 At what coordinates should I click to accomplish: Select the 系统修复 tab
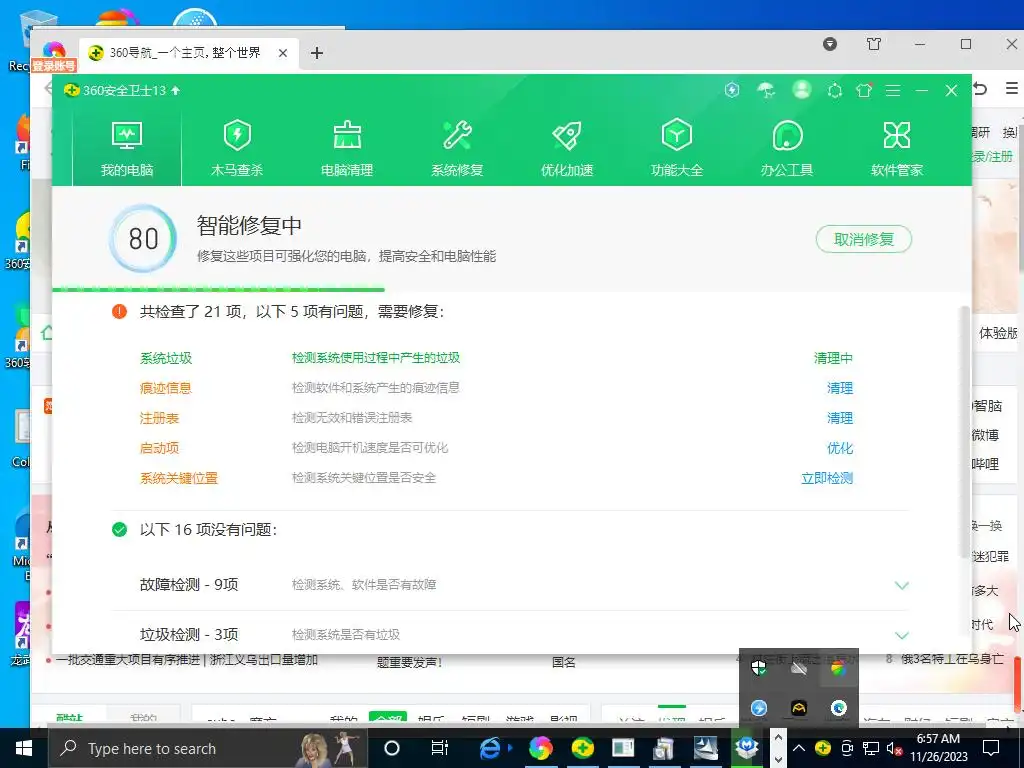(x=456, y=149)
